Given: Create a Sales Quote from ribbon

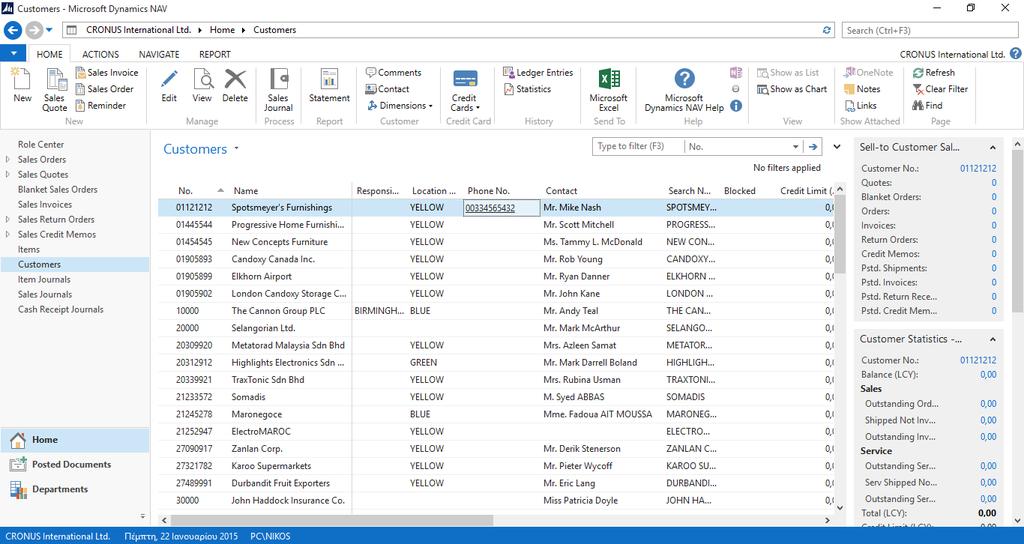Looking at the screenshot, I should tap(54, 90).
